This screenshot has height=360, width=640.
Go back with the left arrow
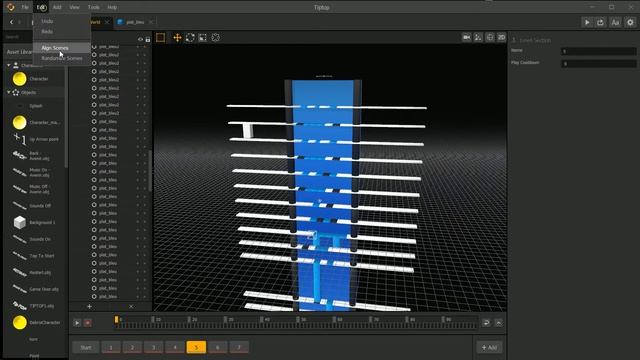pyautogui.click(x=11, y=22)
